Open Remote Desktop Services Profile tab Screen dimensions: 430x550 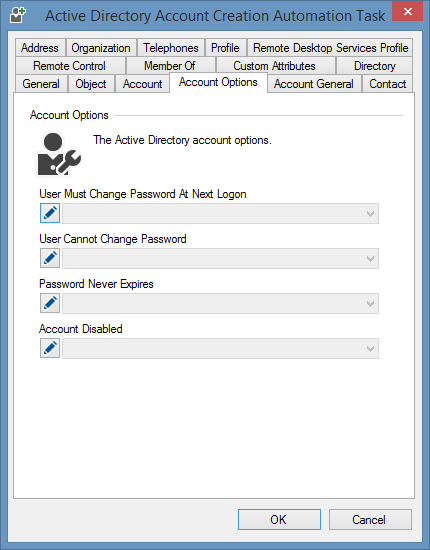(x=330, y=48)
